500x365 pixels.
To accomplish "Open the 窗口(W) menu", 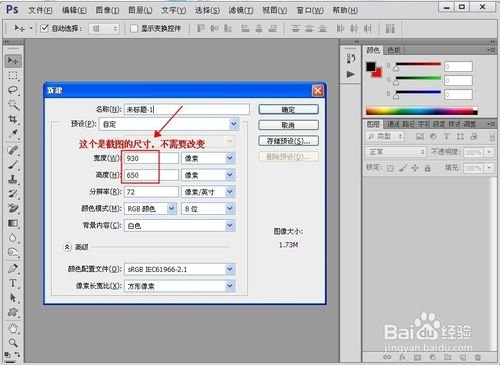I will click(x=310, y=10).
